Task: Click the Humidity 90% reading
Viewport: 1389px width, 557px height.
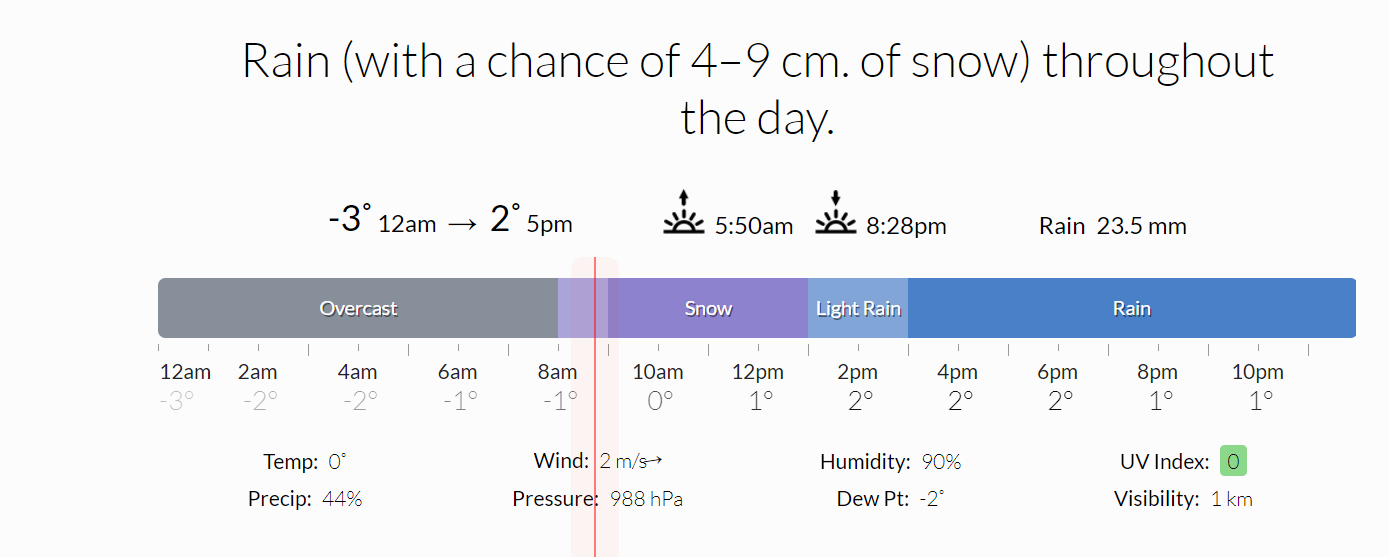Action: pos(890,462)
